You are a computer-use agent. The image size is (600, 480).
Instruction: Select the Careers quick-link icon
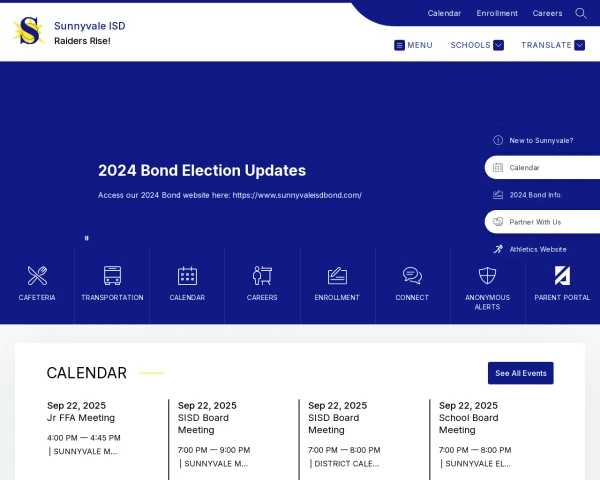262,275
